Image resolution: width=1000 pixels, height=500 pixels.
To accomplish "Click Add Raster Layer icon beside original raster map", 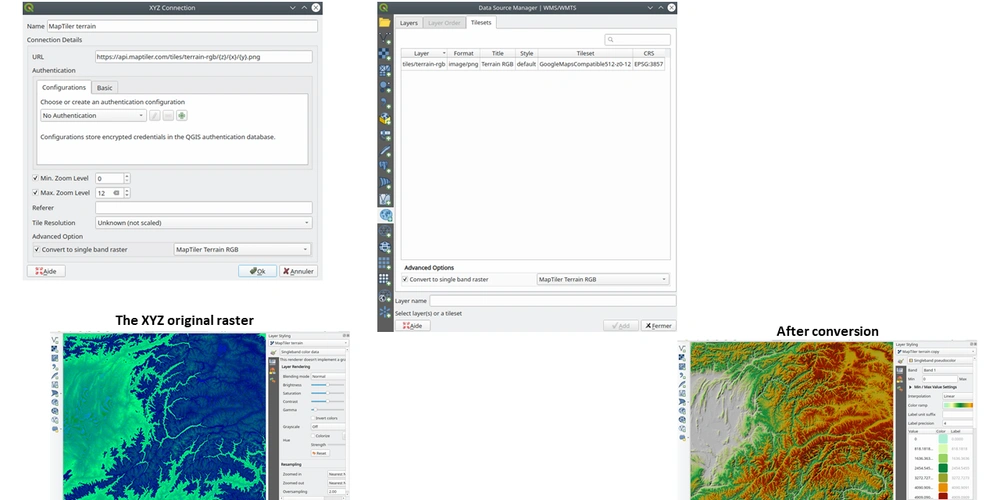I will tap(55, 349).
